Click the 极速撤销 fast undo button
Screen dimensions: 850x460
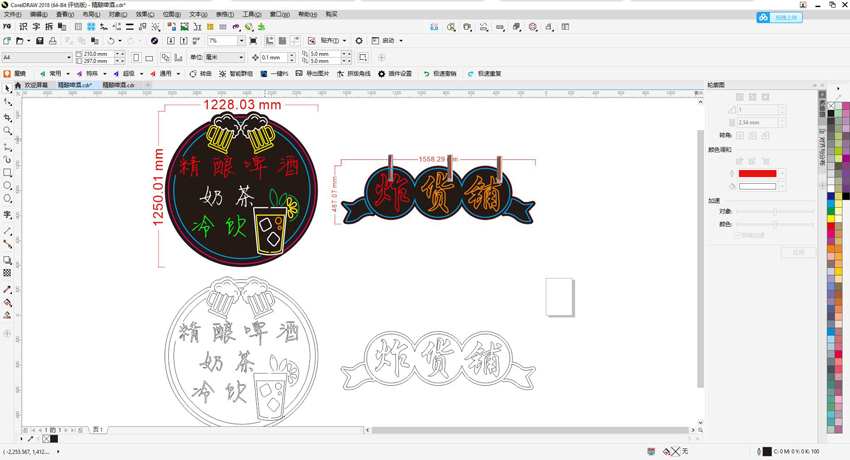click(x=440, y=74)
